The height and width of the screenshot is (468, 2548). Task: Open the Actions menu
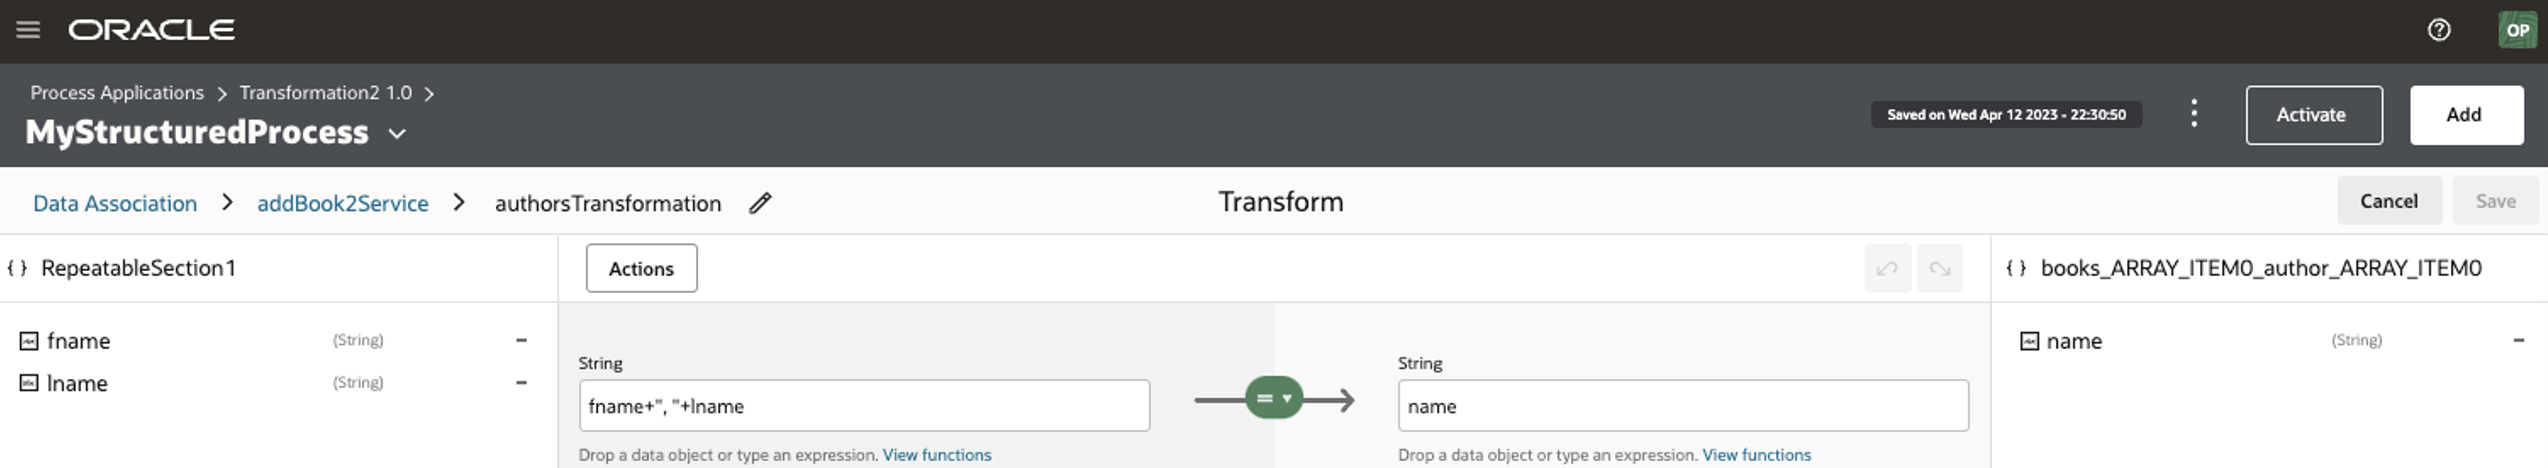641,268
